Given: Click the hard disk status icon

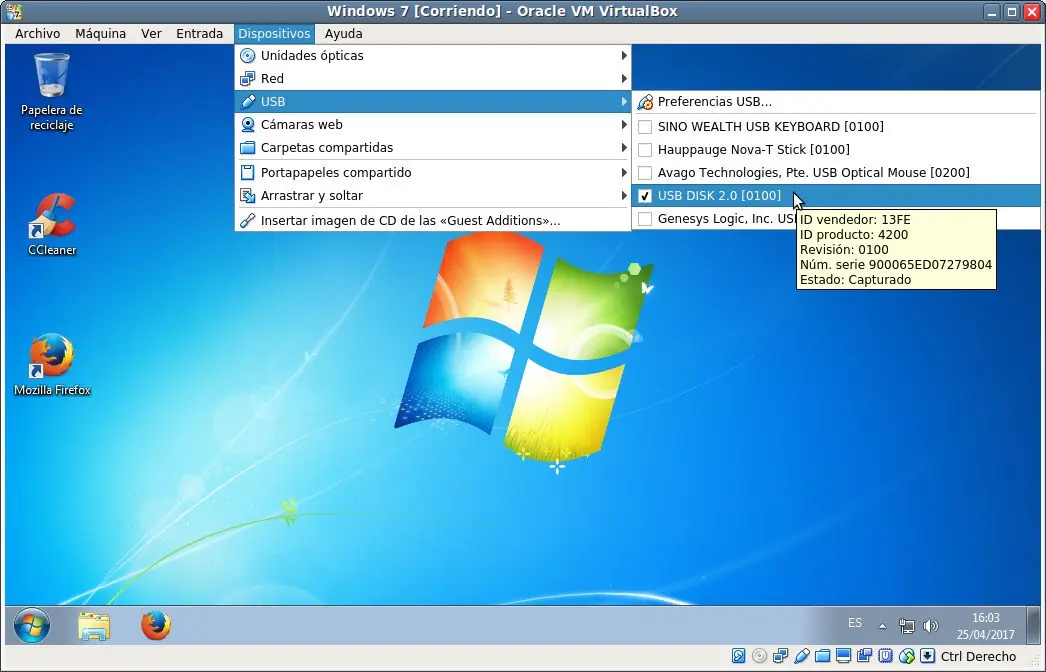Looking at the screenshot, I should point(738,656).
